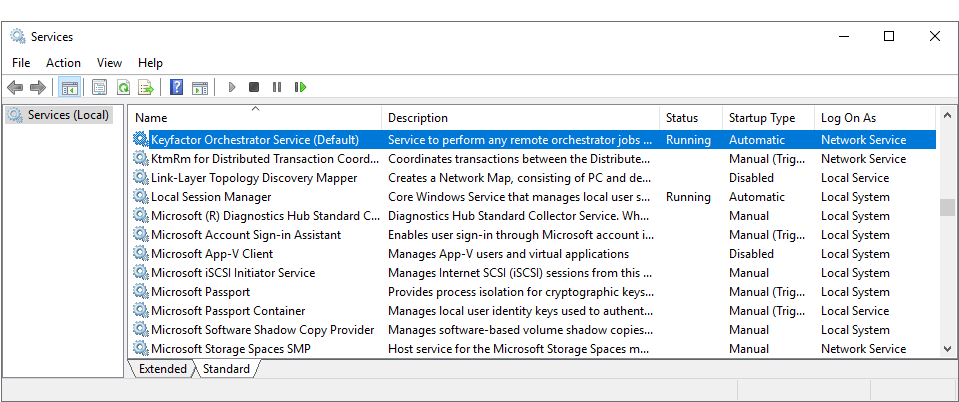Viewport: 959px width, 402px height.
Task: Click the Export List toolbar icon
Action: pos(146,88)
